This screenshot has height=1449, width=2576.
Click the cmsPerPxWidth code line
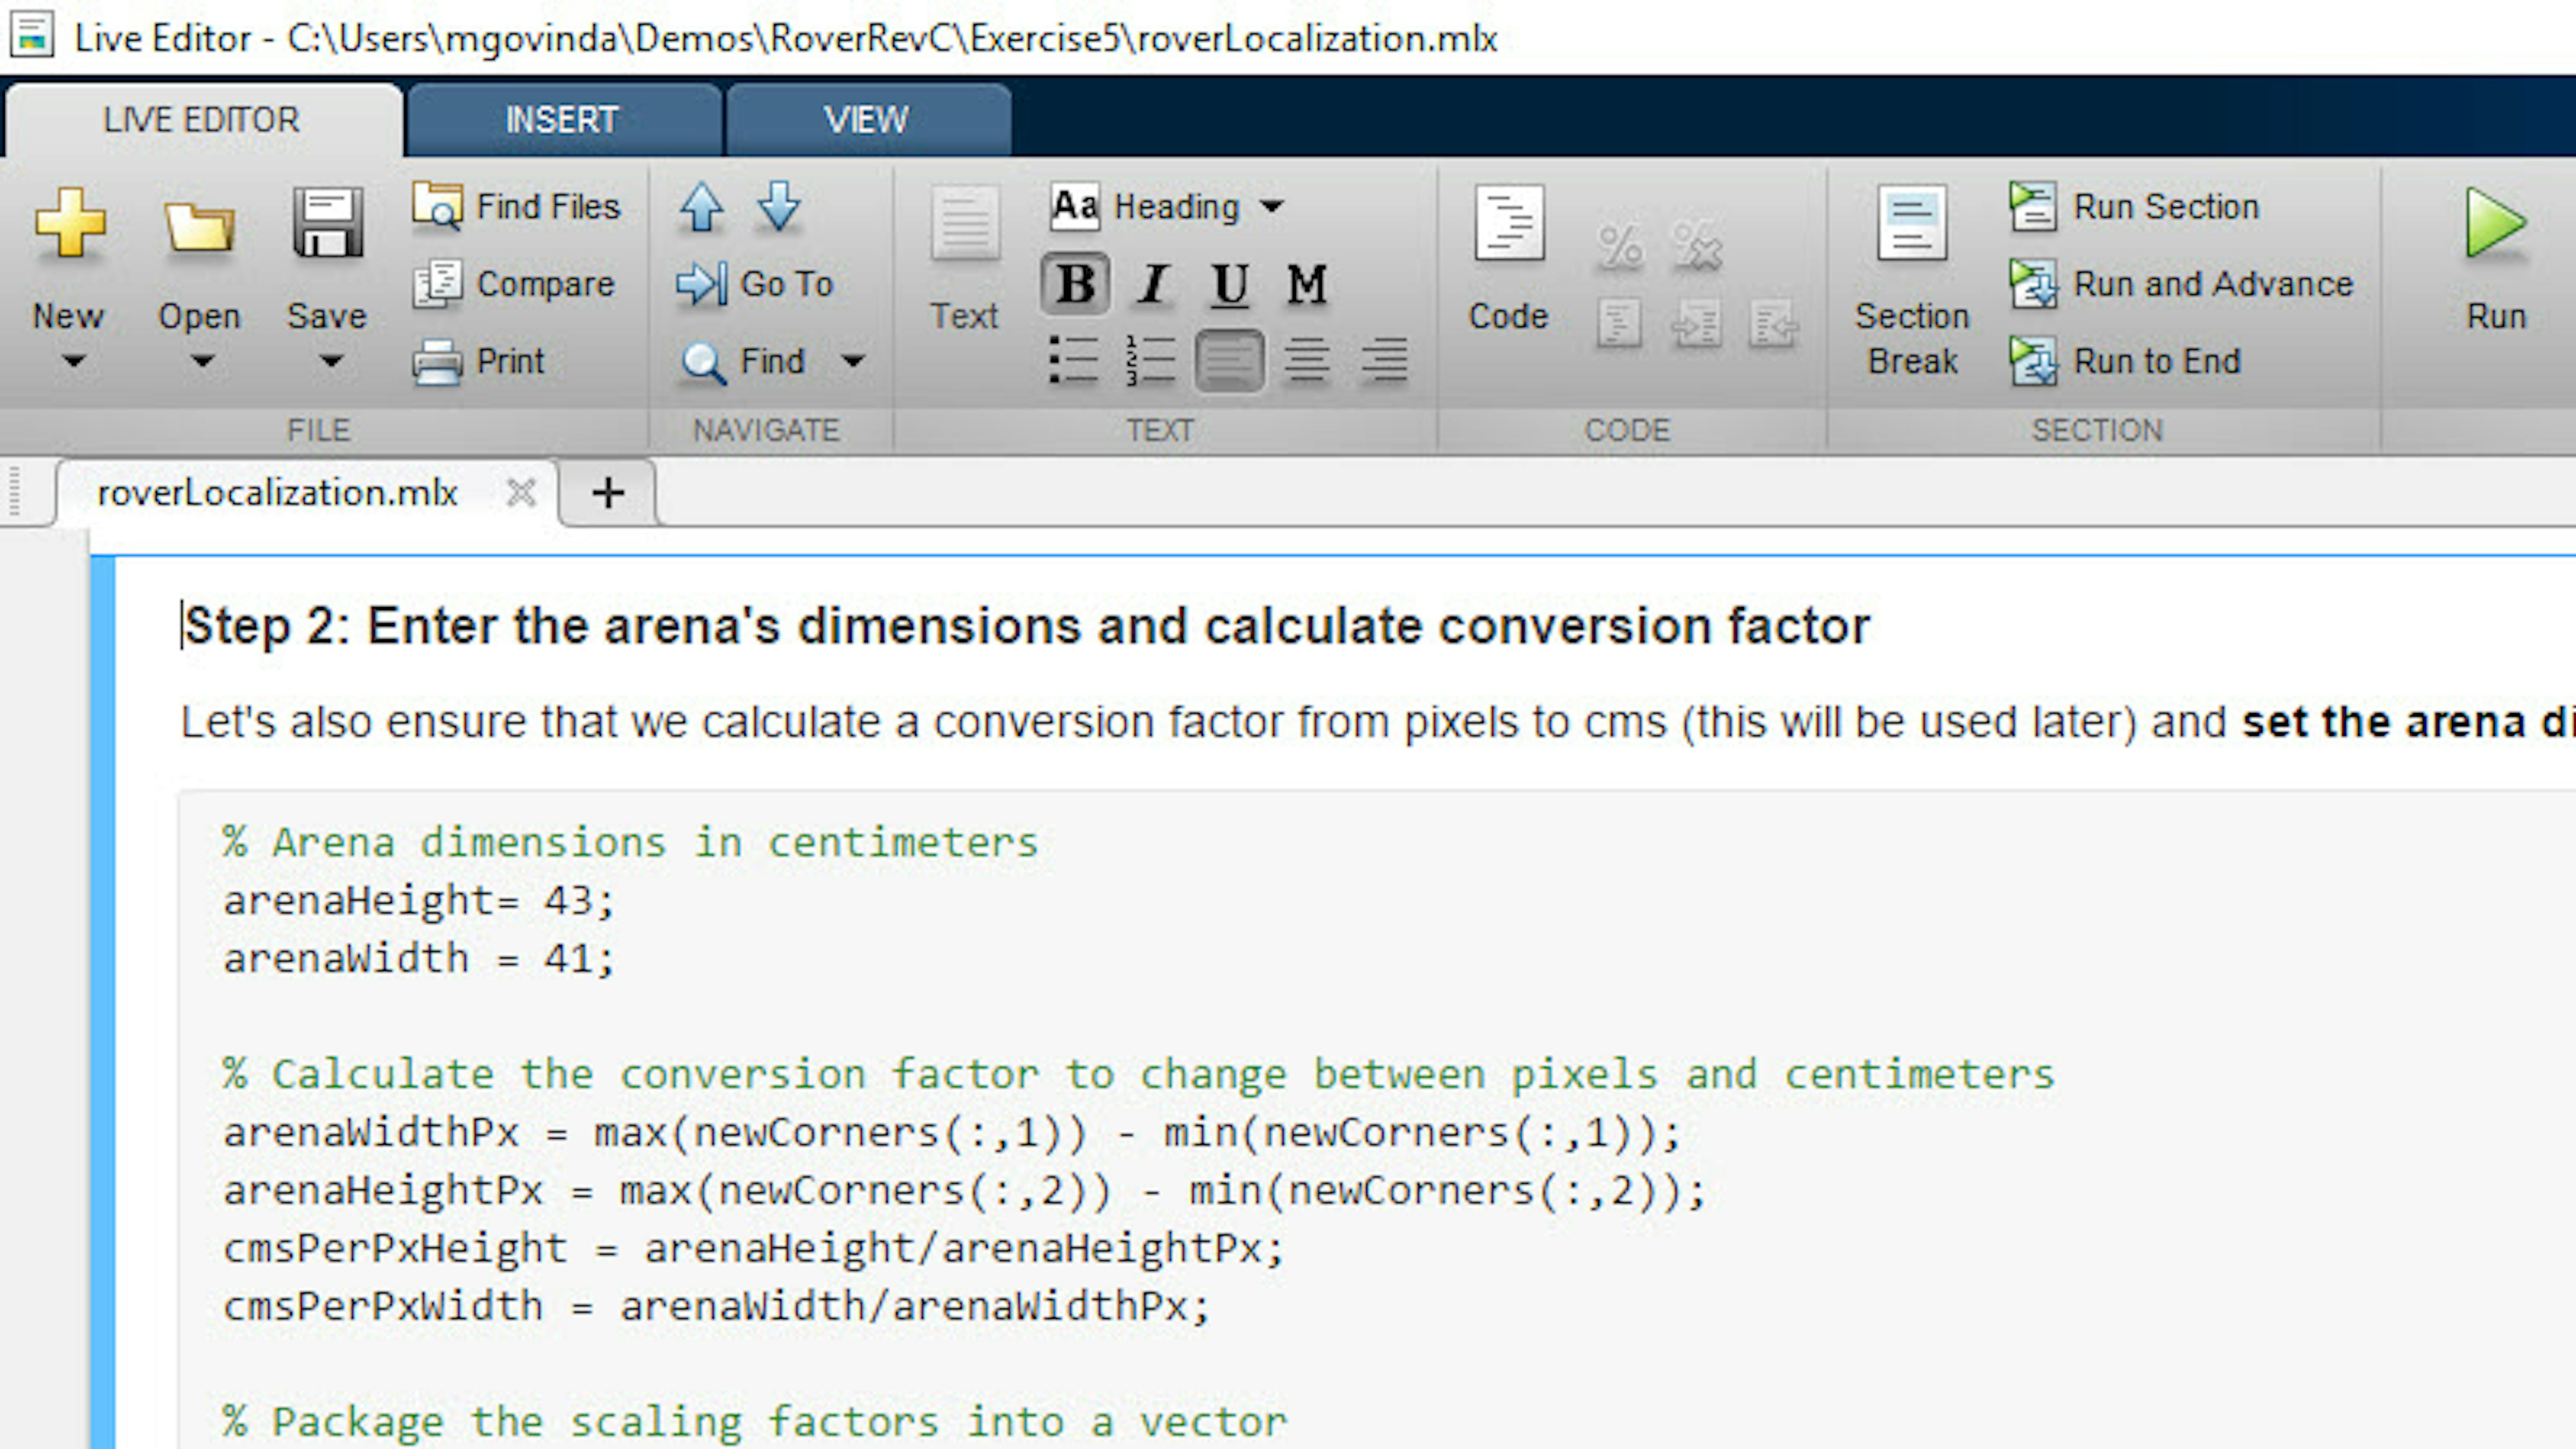click(716, 1307)
